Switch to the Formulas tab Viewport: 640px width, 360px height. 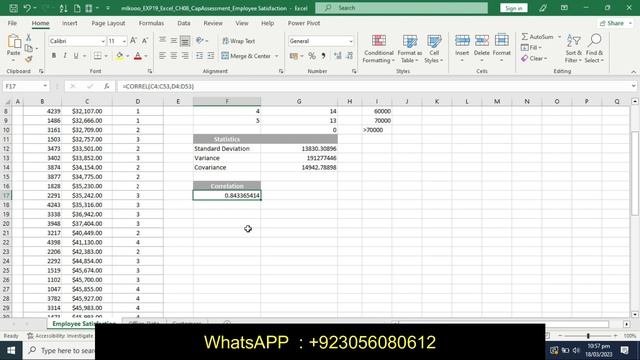(151, 23)
